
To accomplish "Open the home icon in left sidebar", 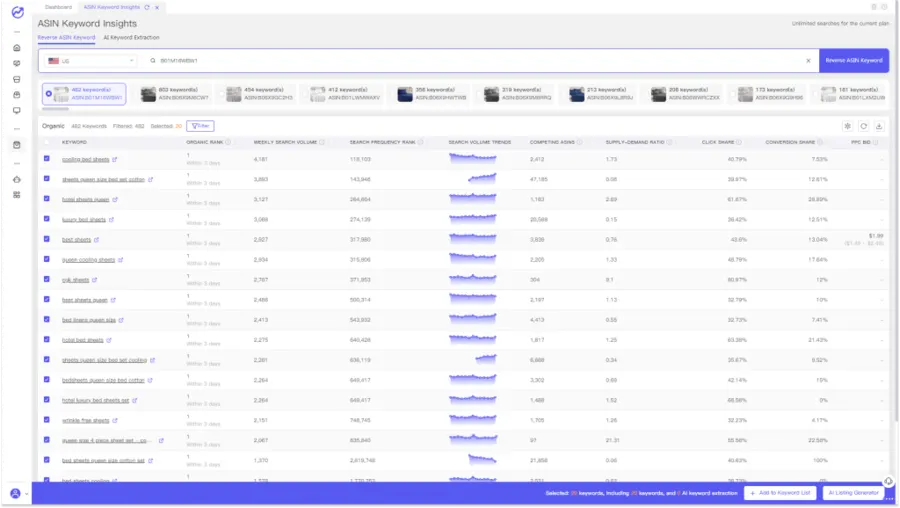I will (x=17, y=48).
